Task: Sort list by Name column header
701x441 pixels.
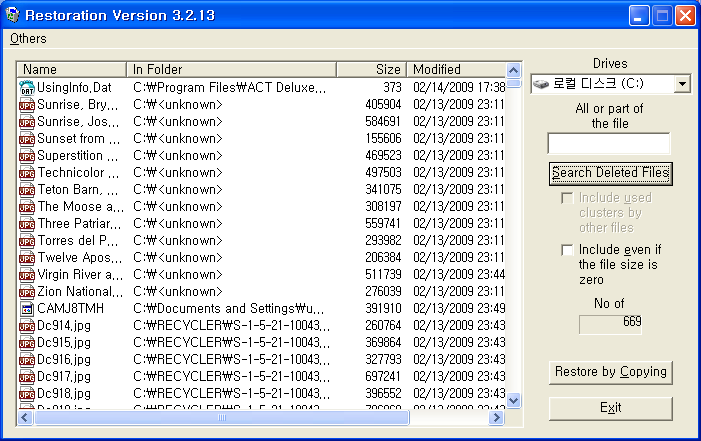Action: coord(72,69)
